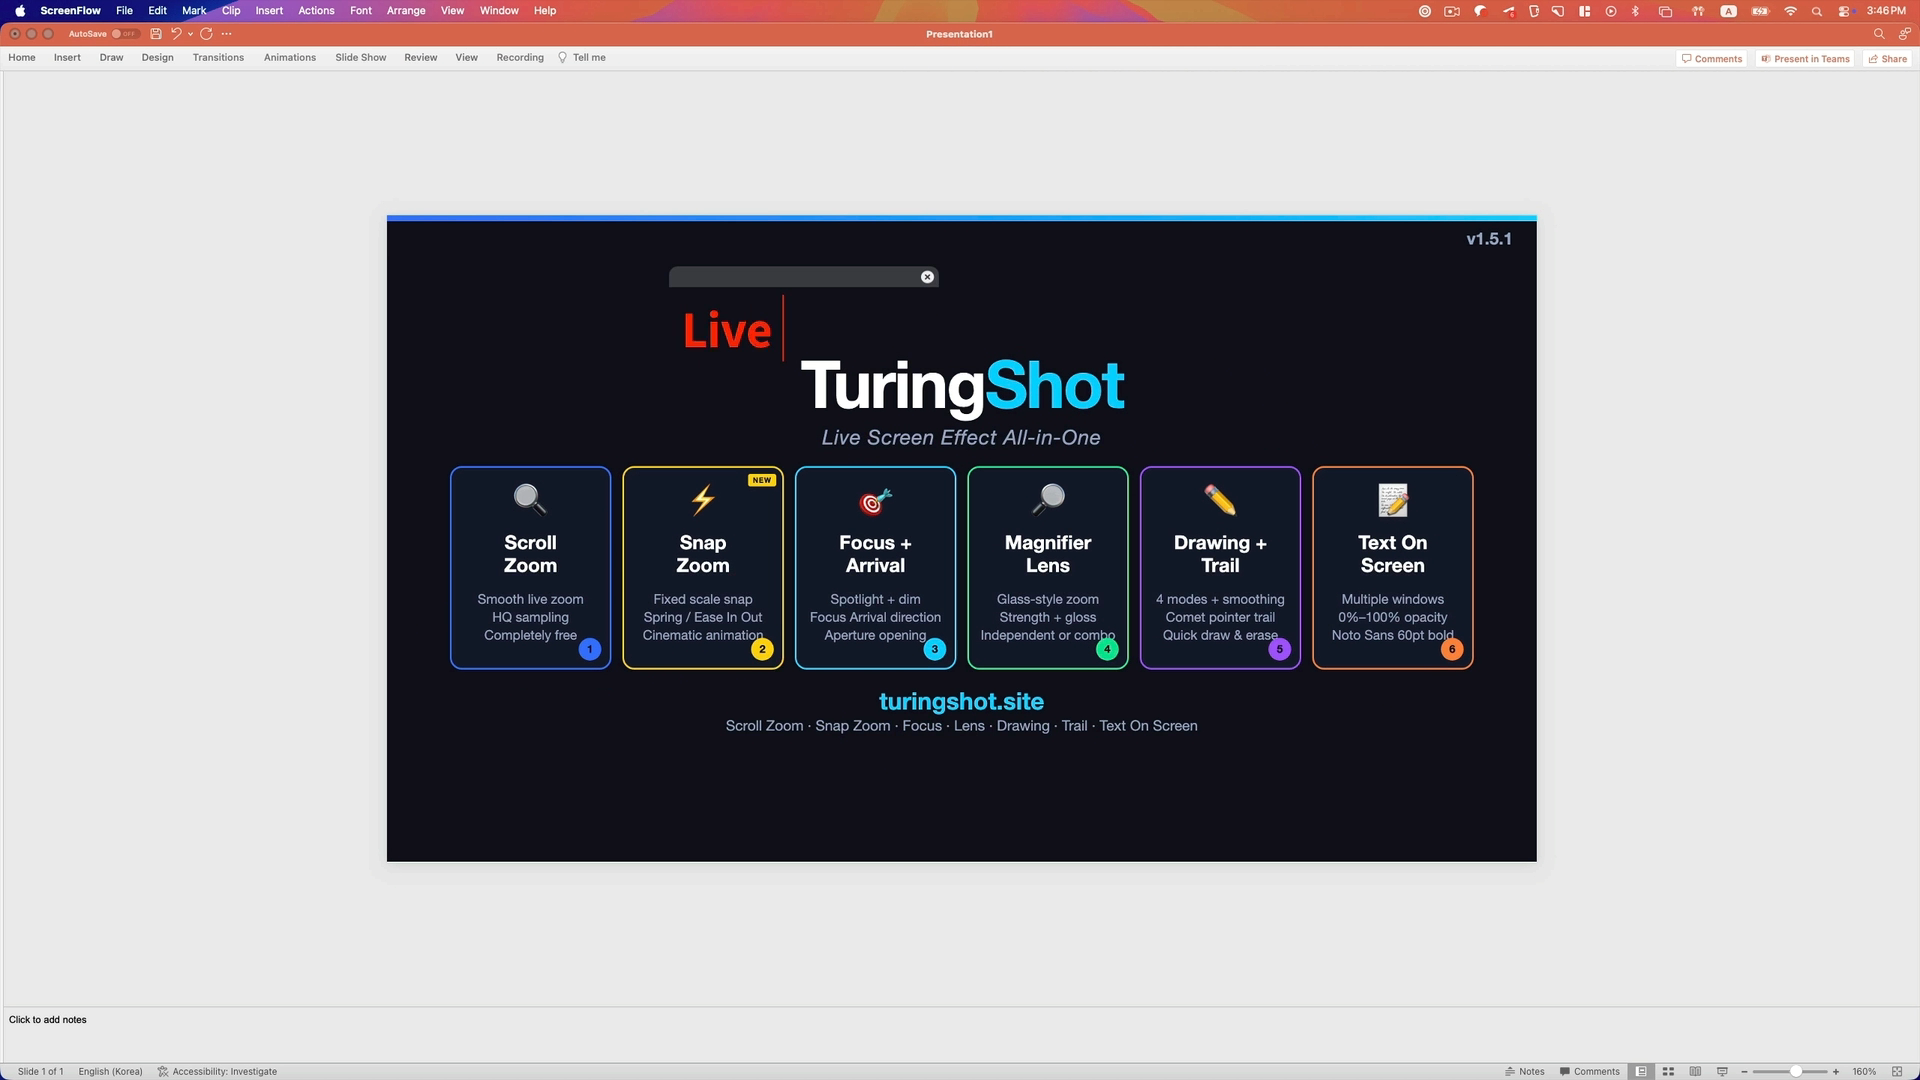Click the Bluetooth menu bar icon

[1636, 11]
